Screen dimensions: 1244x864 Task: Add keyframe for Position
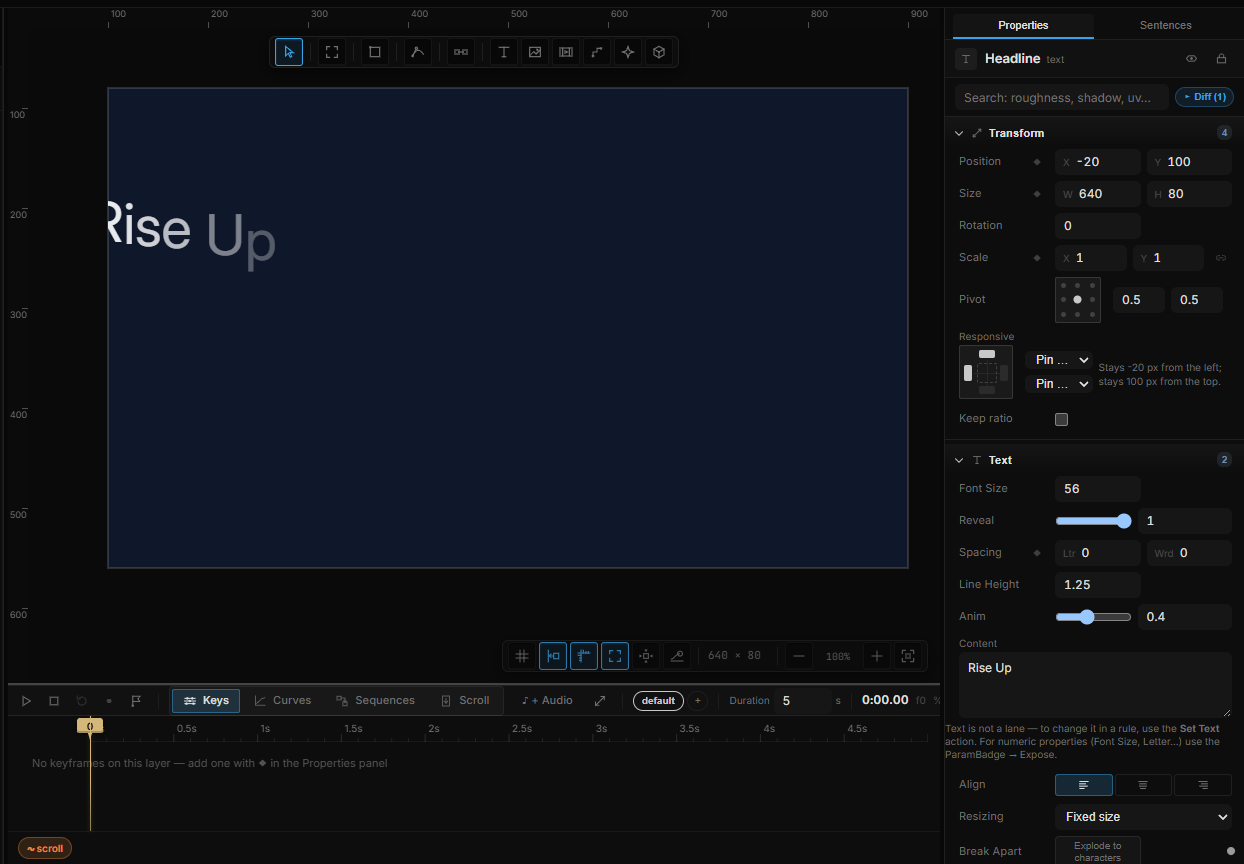point(1037,162)
